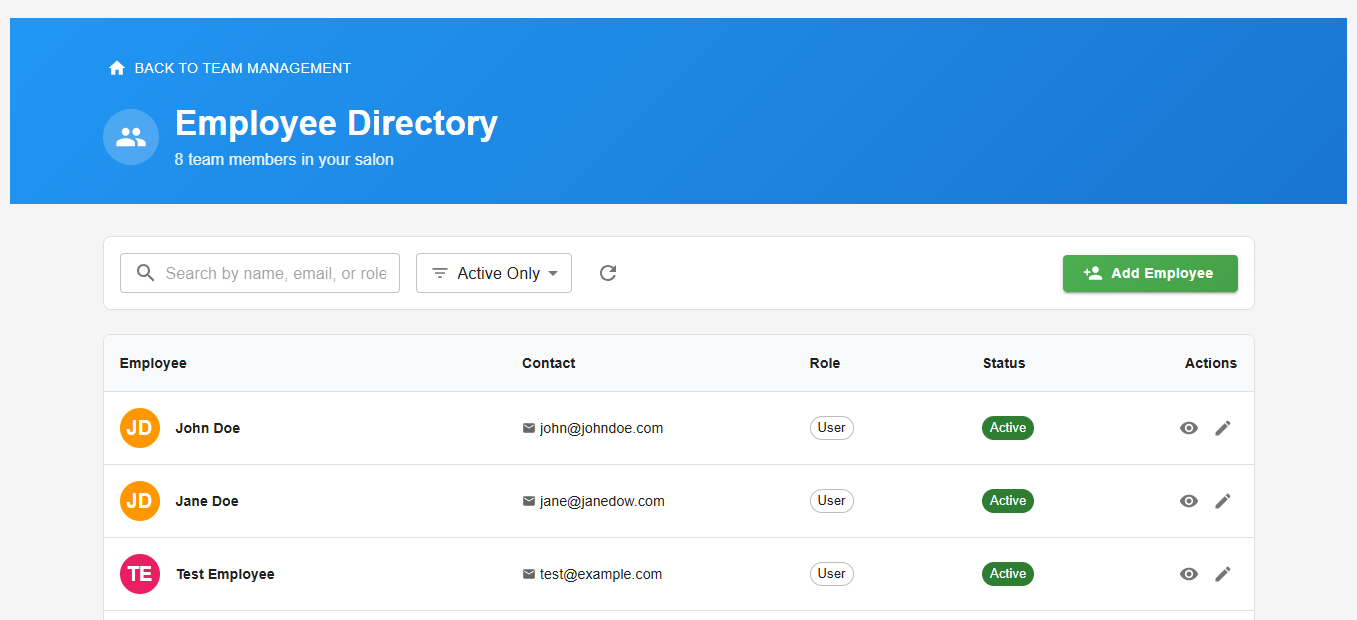Click the 8 team members in your salon text
The height and width of the screenshot is (620, 1357).
point(284,160)
